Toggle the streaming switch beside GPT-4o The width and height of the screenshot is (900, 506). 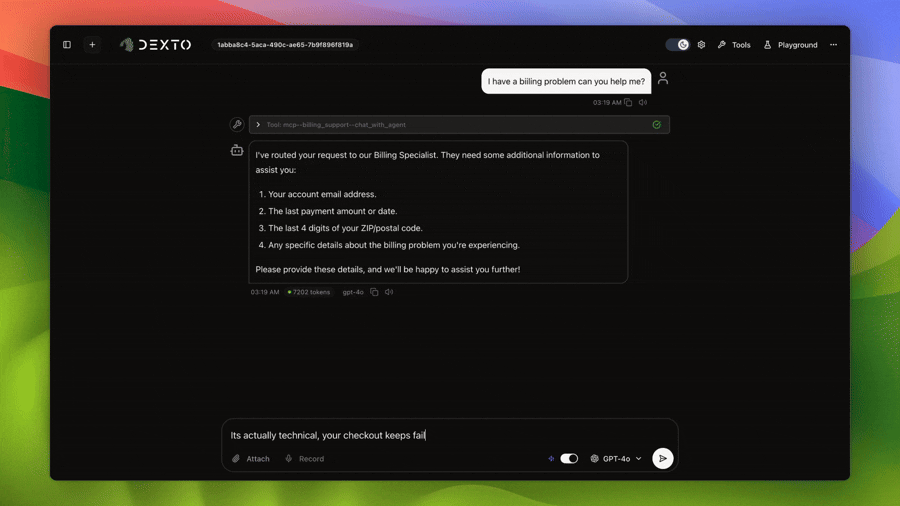569,458
